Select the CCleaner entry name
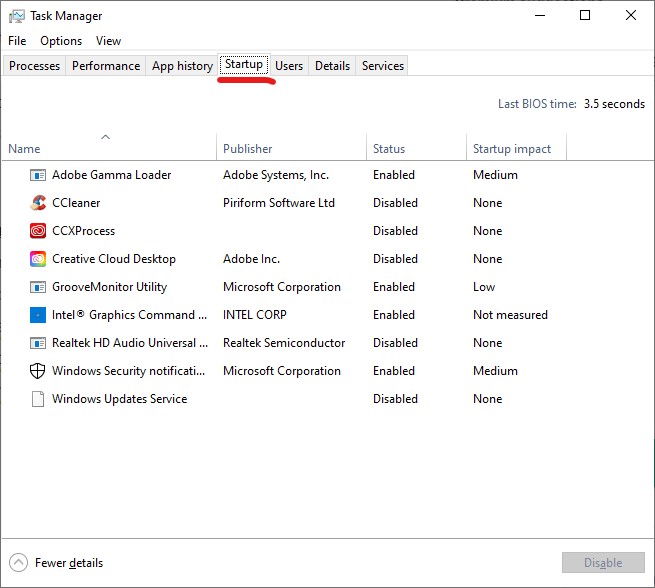Viewport: 655px width, 588px height. [x=76, y=203]
